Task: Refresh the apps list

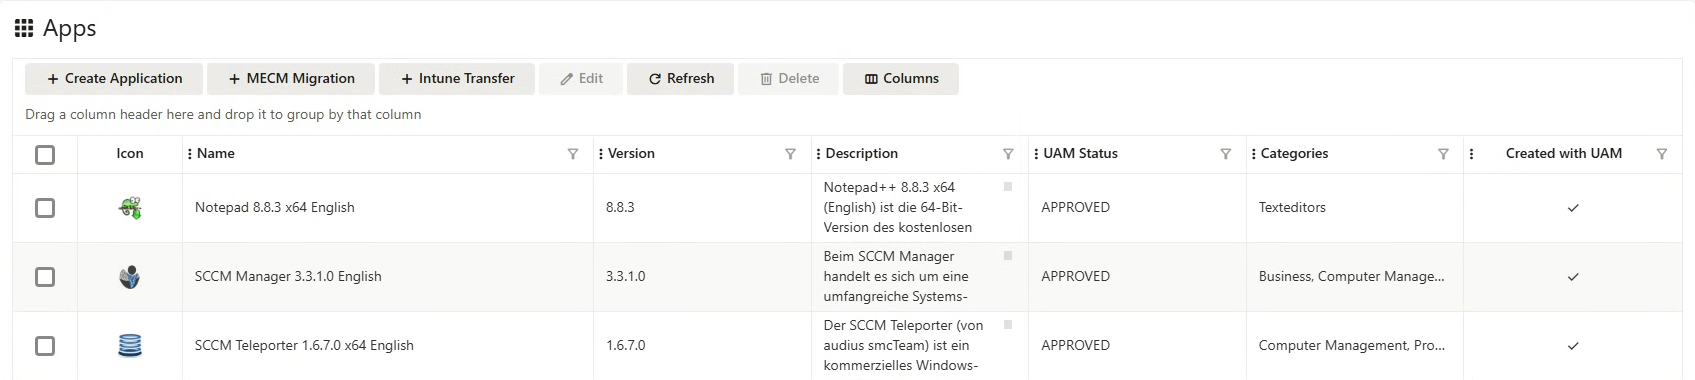Action: tap(681, 79)
